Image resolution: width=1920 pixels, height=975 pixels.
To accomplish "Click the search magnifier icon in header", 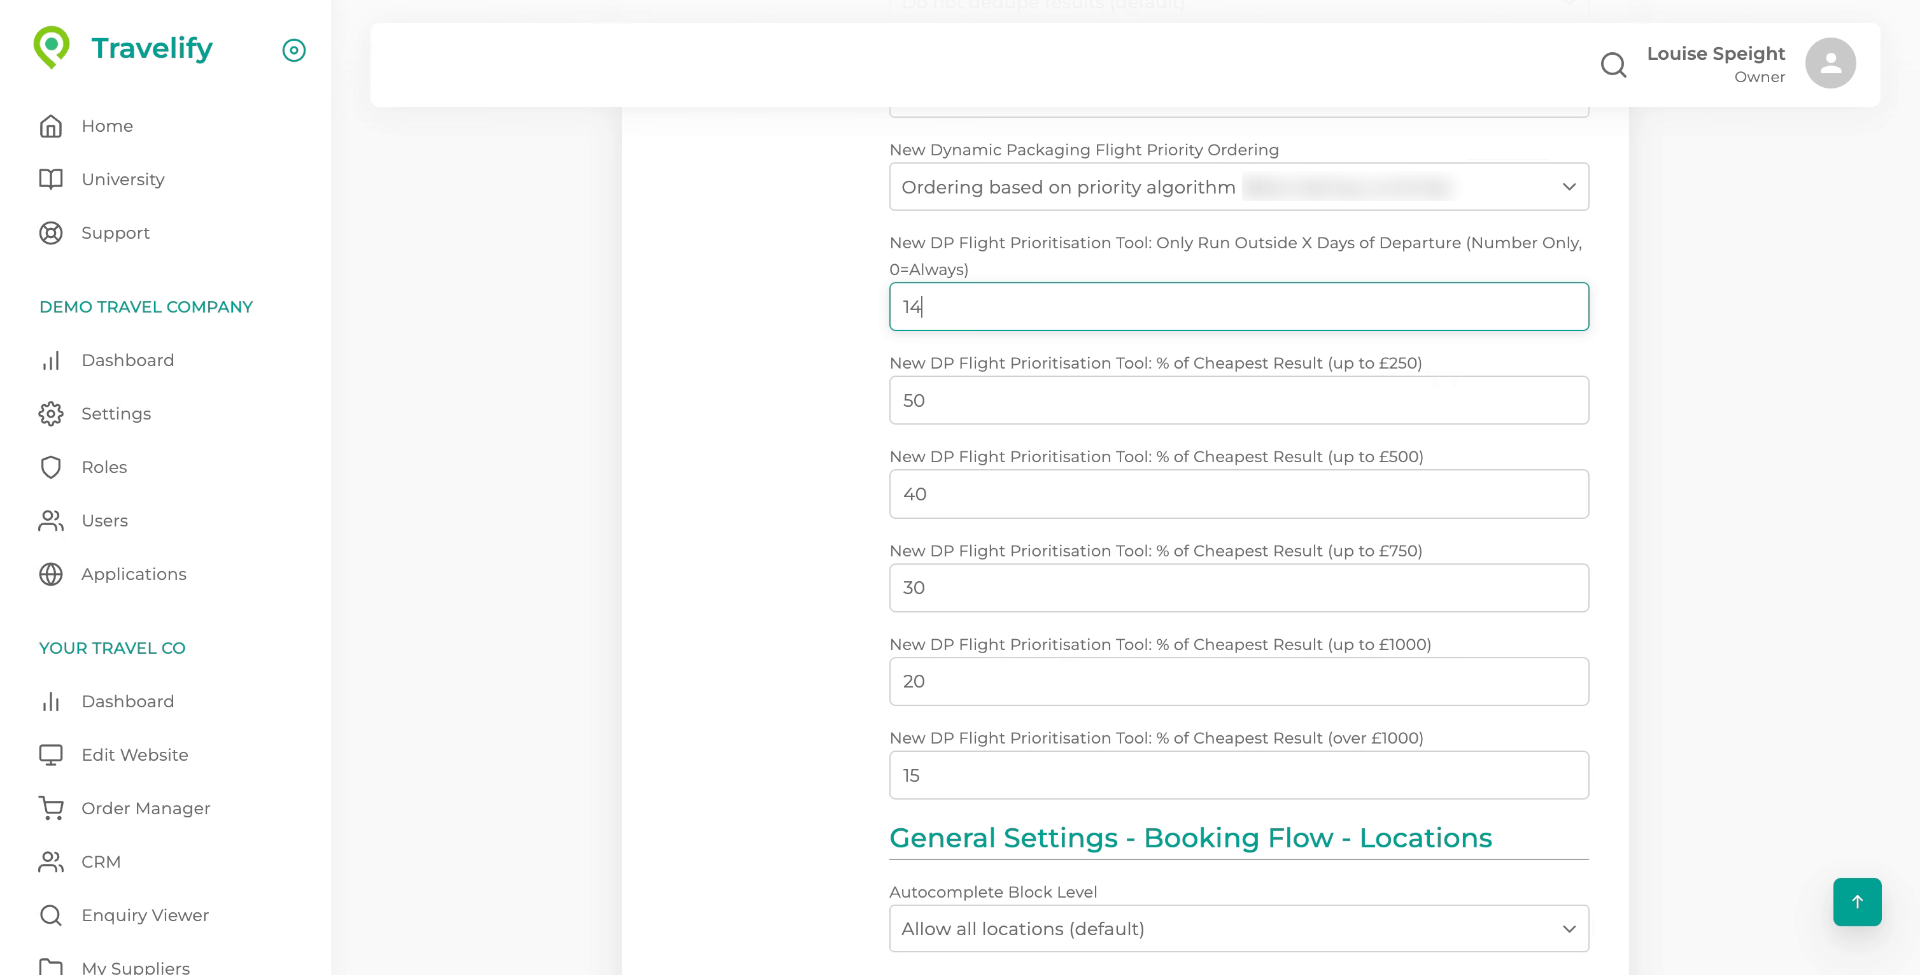I will coord(1613,65).
